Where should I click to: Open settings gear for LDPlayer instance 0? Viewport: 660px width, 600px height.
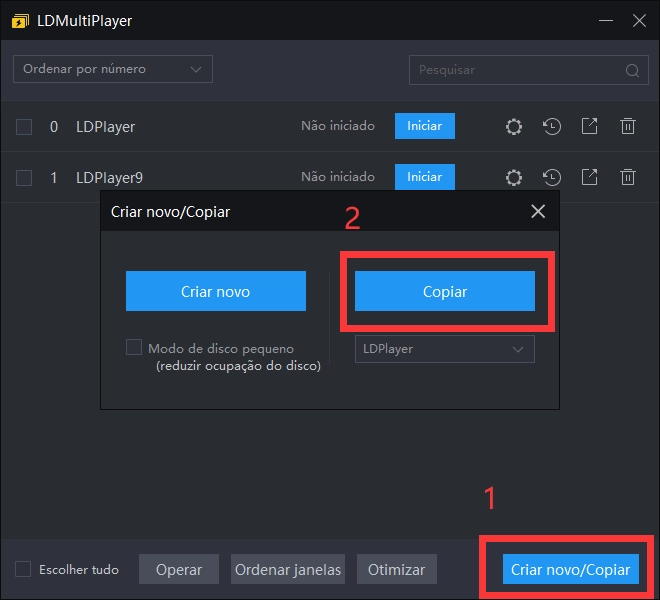514,126
